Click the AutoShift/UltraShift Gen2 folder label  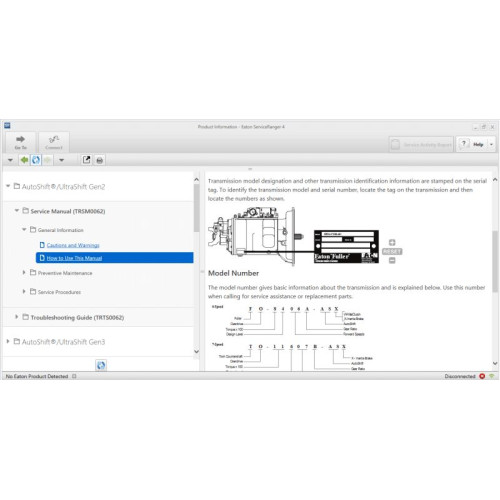(x=63, y=187)
